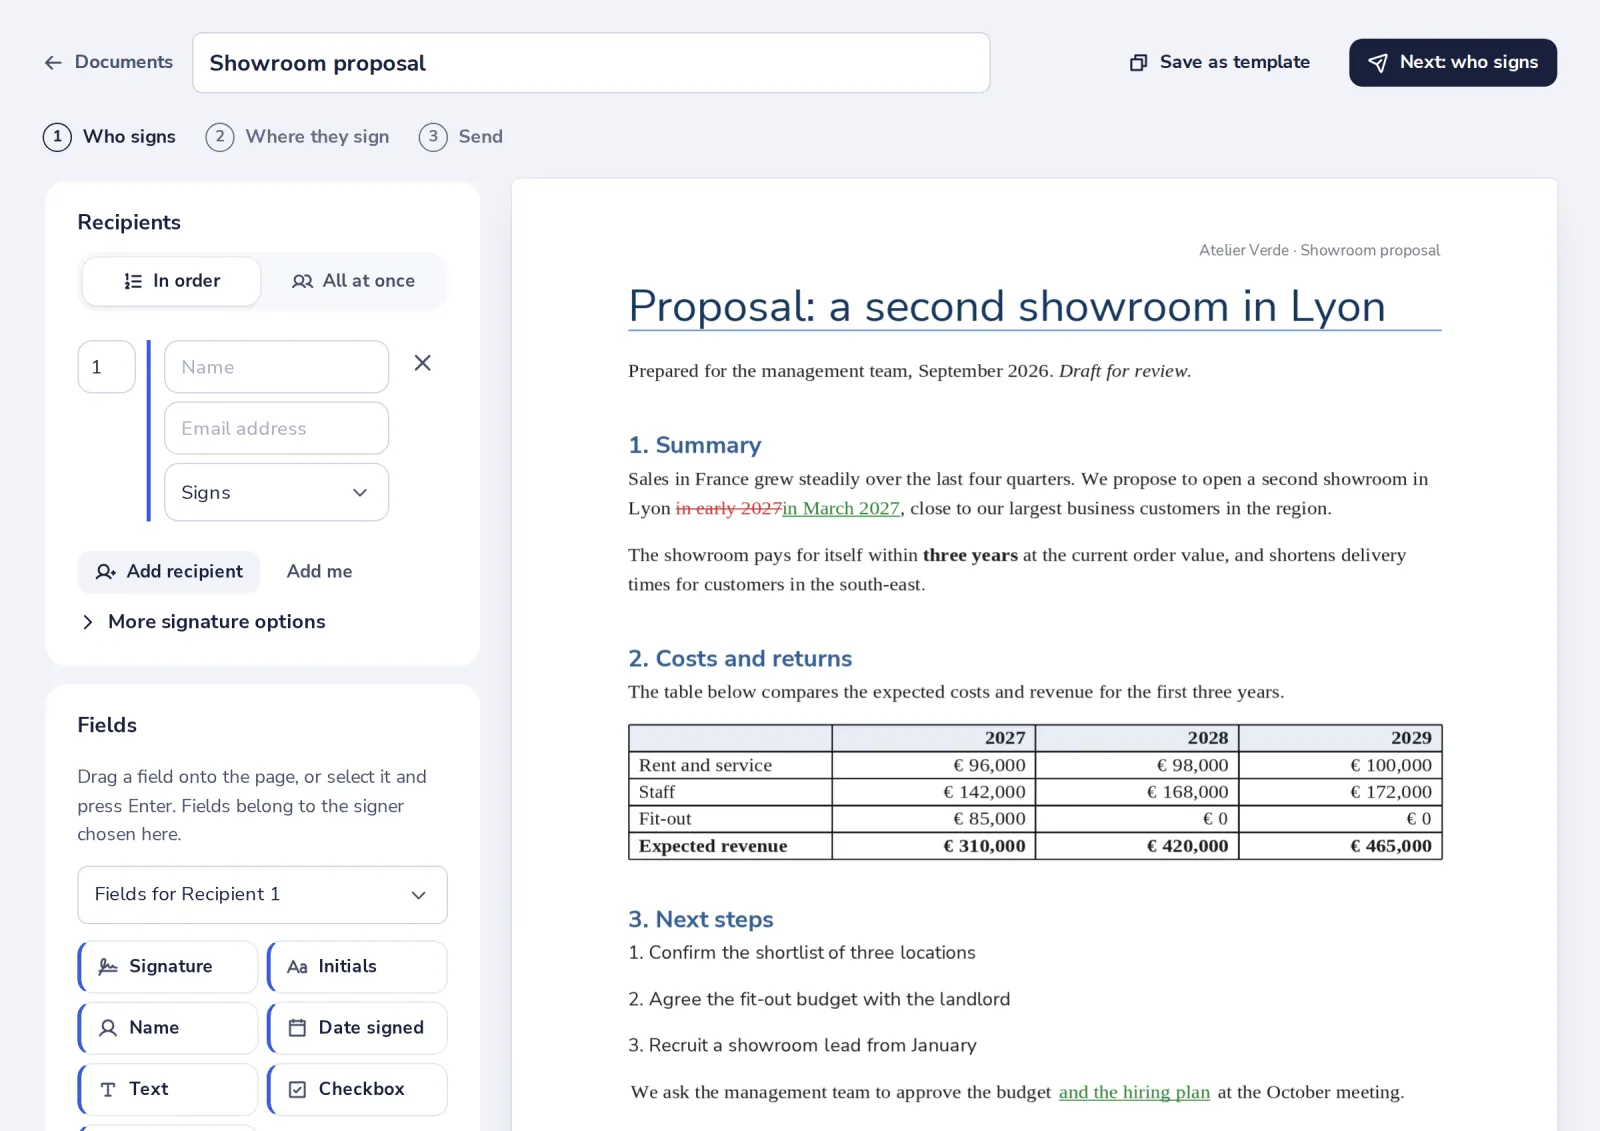This screenshot has height=1131, width=1600.
Task: Switch to All at once signing
Action: 353,281
